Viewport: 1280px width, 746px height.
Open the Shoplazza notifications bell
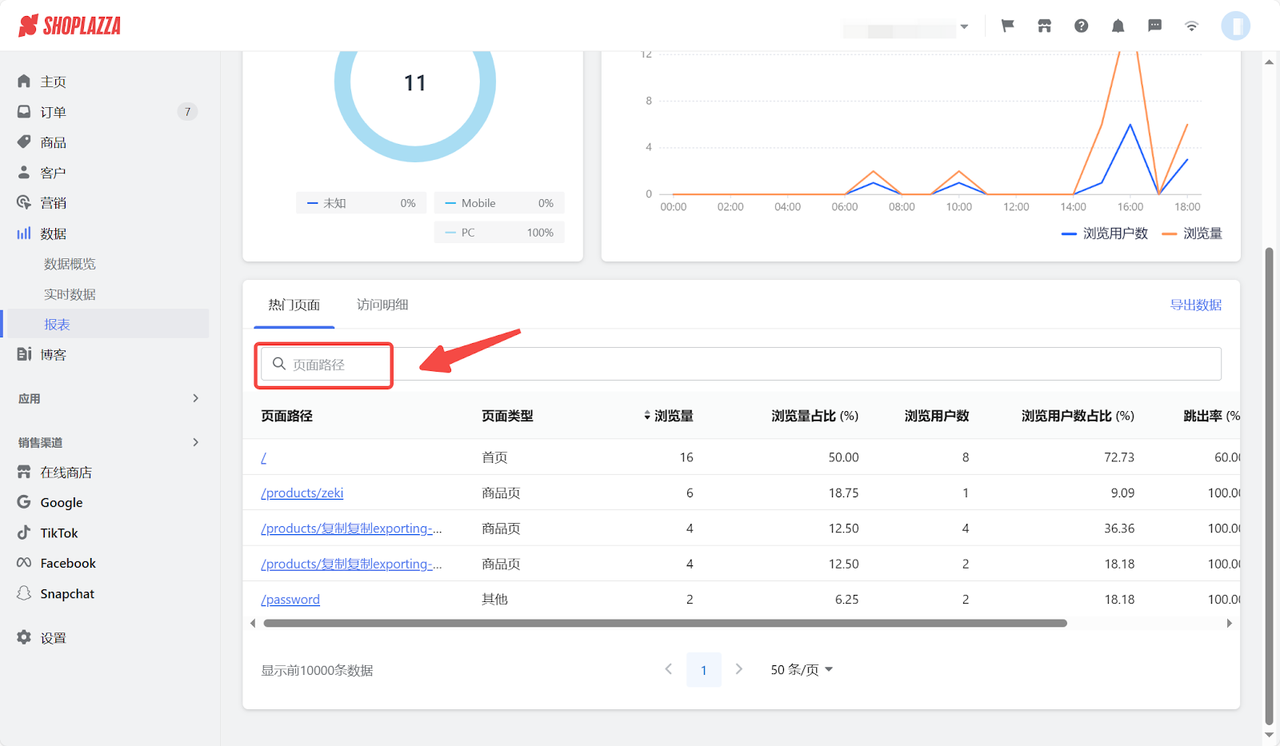(1118, 25)
